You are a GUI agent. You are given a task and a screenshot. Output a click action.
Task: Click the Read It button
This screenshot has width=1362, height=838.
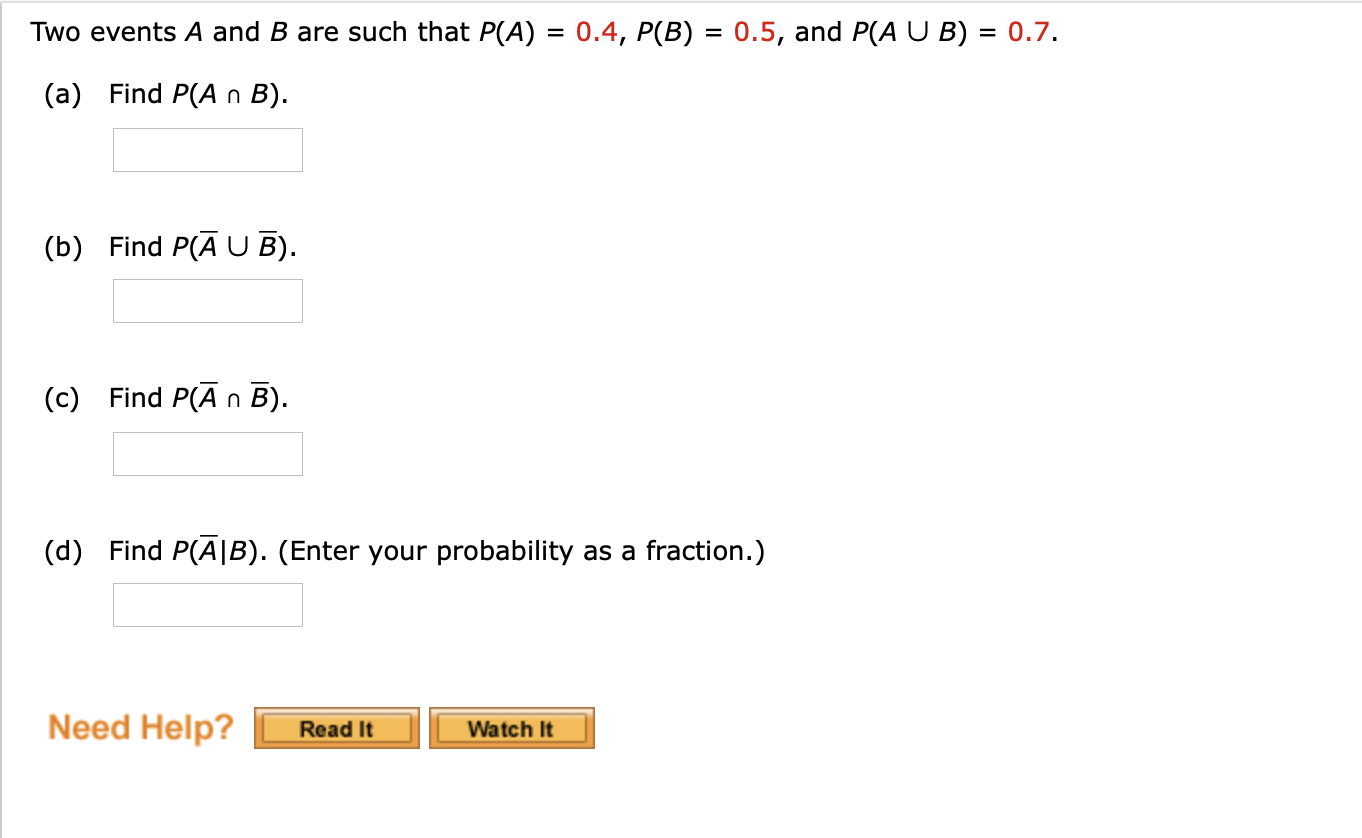click(x=336, y=728)
